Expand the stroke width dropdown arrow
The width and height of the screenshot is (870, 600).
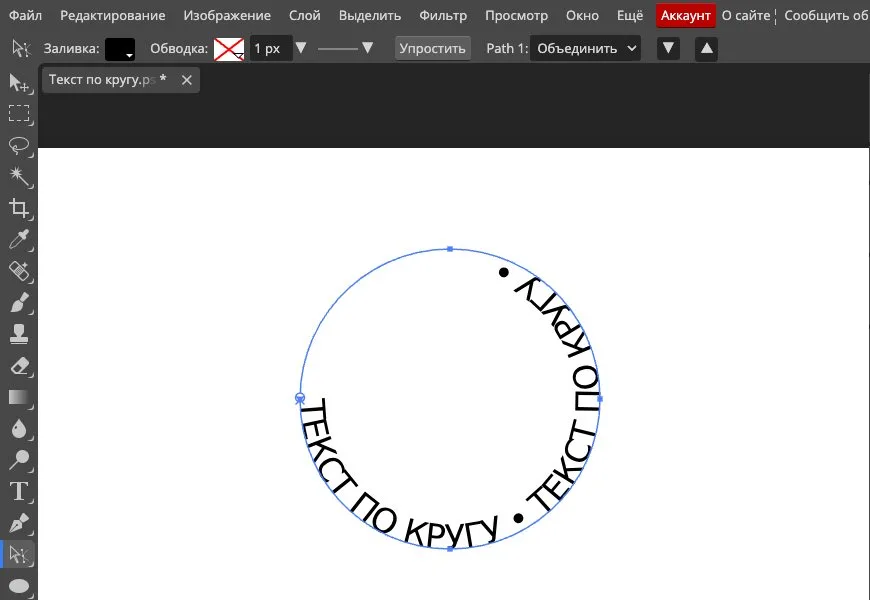301,48
